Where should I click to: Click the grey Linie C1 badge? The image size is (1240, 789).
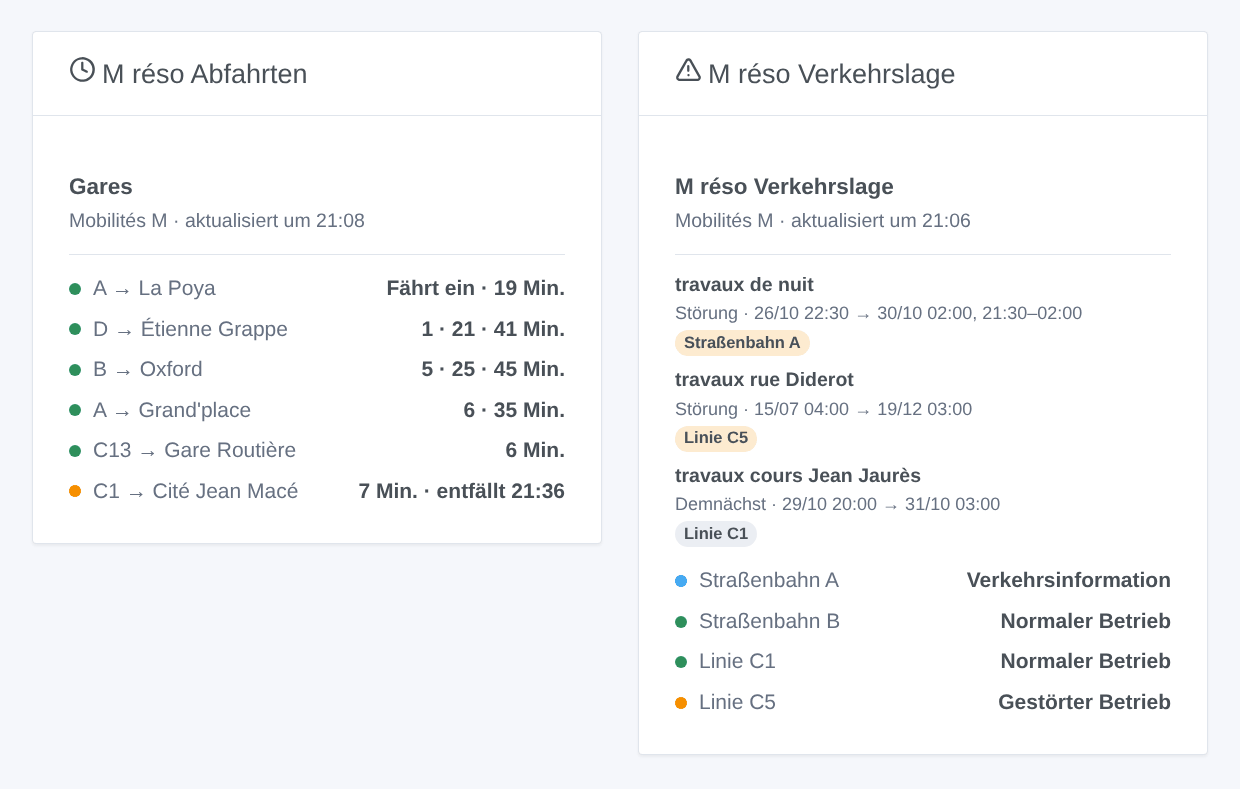coord(716,534)
